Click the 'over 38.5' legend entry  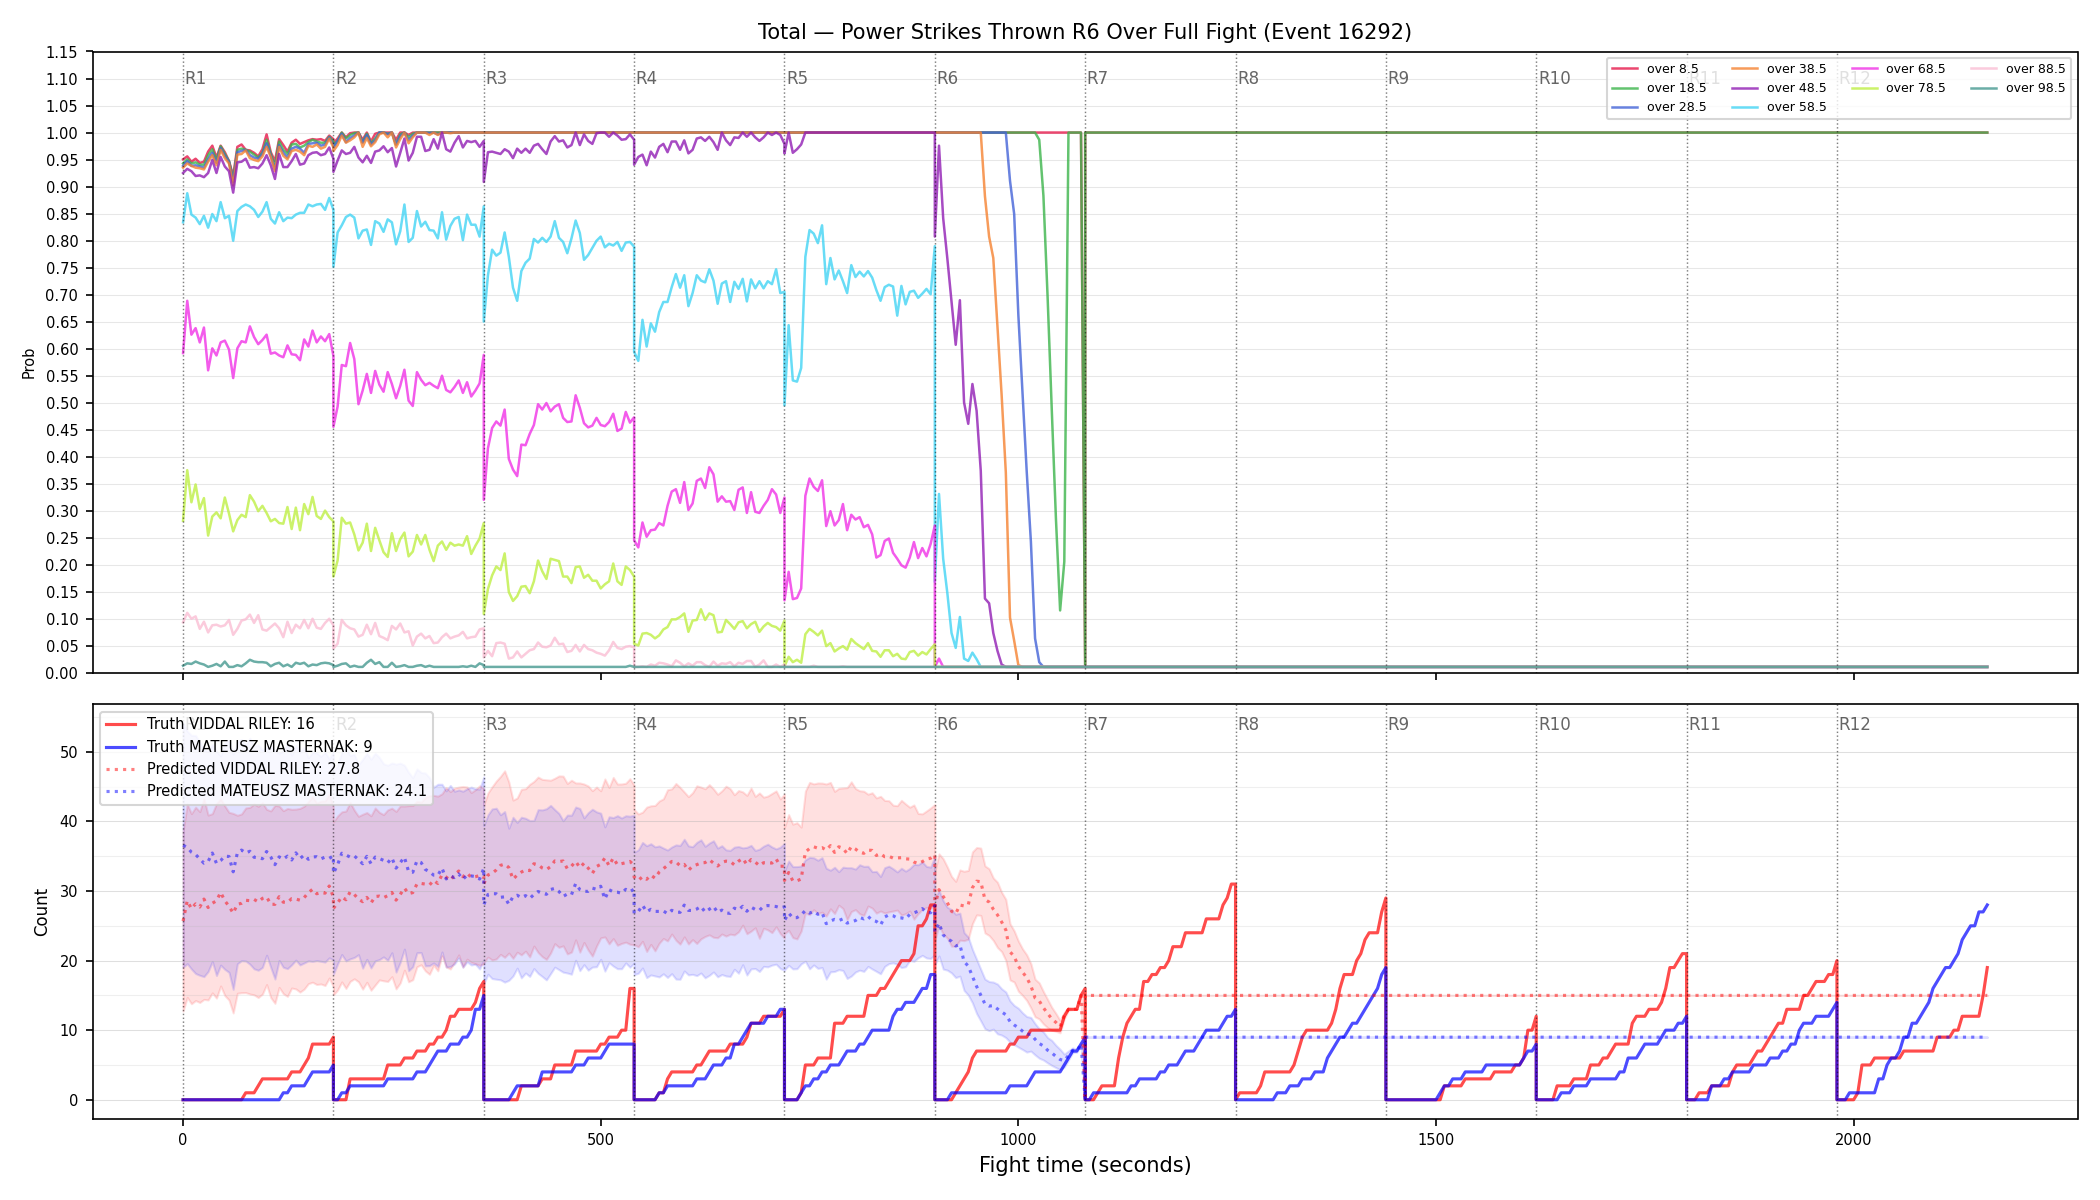1779,69
